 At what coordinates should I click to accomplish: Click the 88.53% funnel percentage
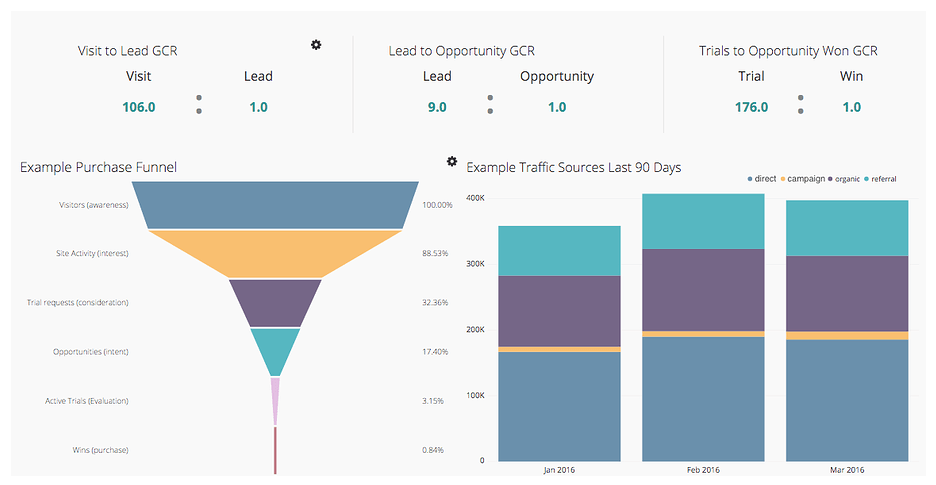click(x=435, y=253)
